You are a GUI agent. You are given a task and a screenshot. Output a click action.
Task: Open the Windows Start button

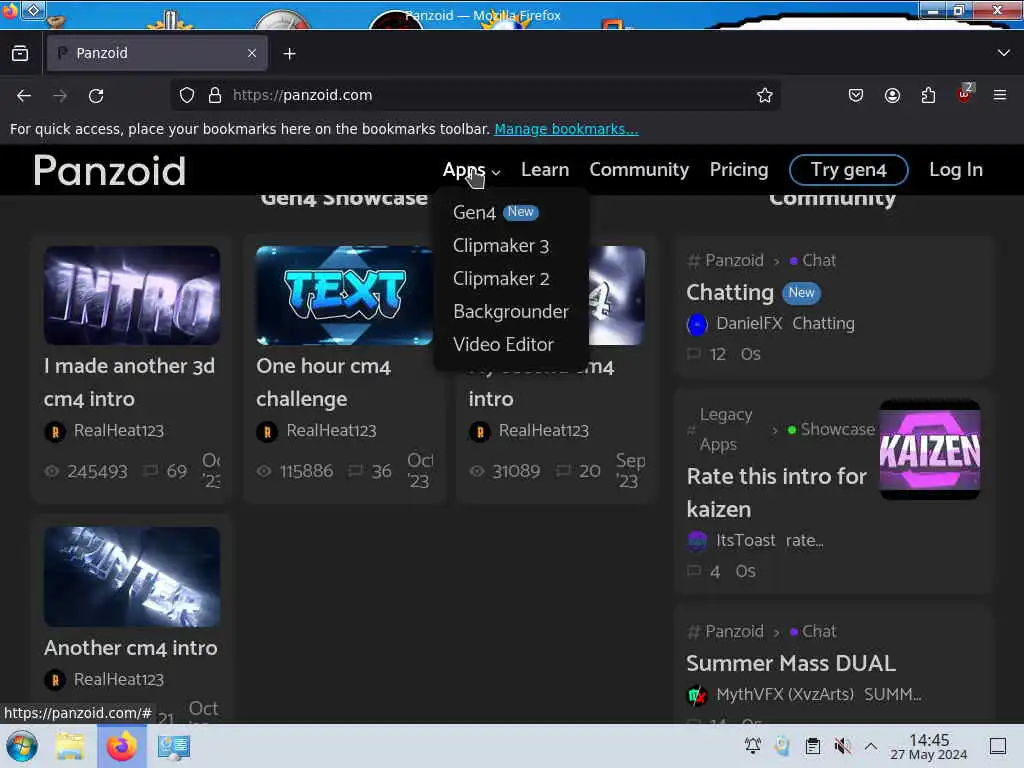coord(22,746)
